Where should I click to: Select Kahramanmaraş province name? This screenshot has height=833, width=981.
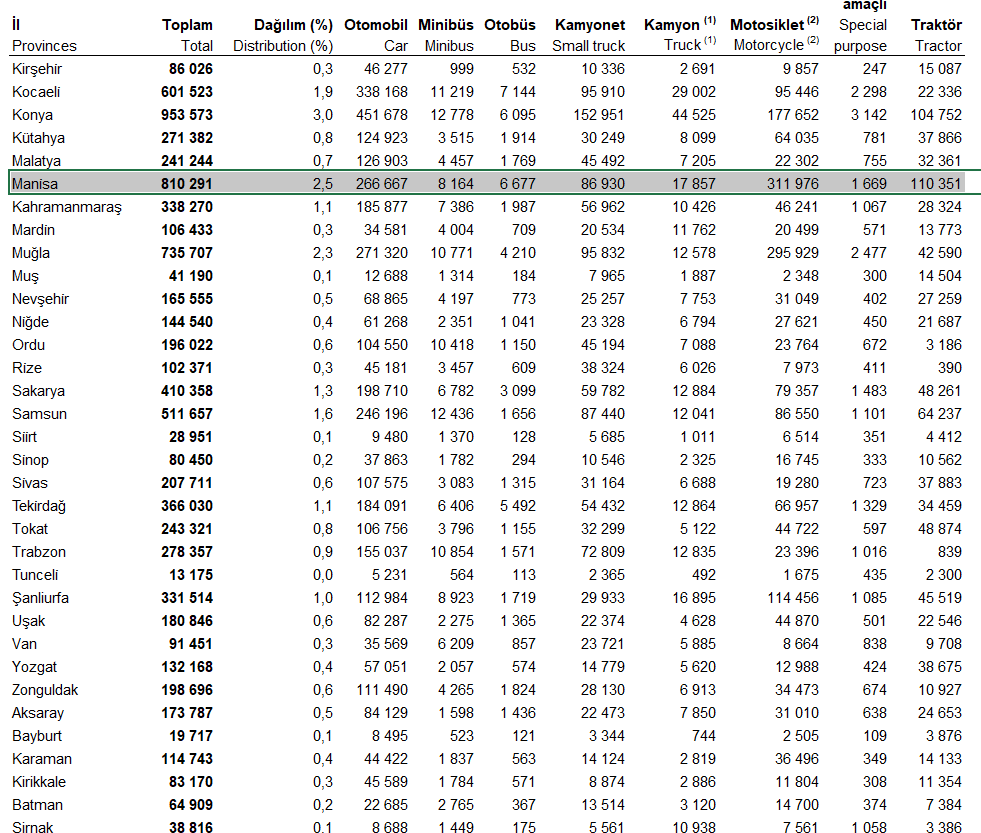click(x=66, y=207)
